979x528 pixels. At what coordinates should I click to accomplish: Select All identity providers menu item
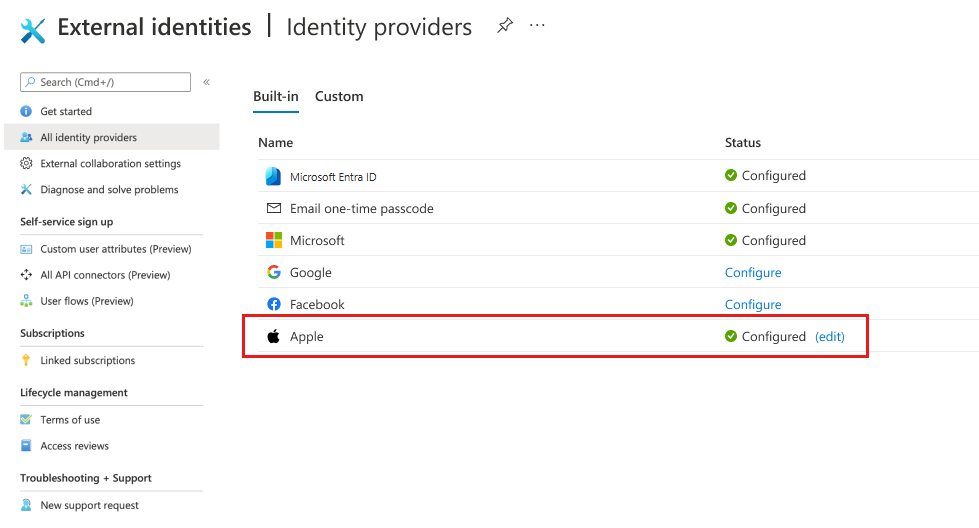coord(112,137)
